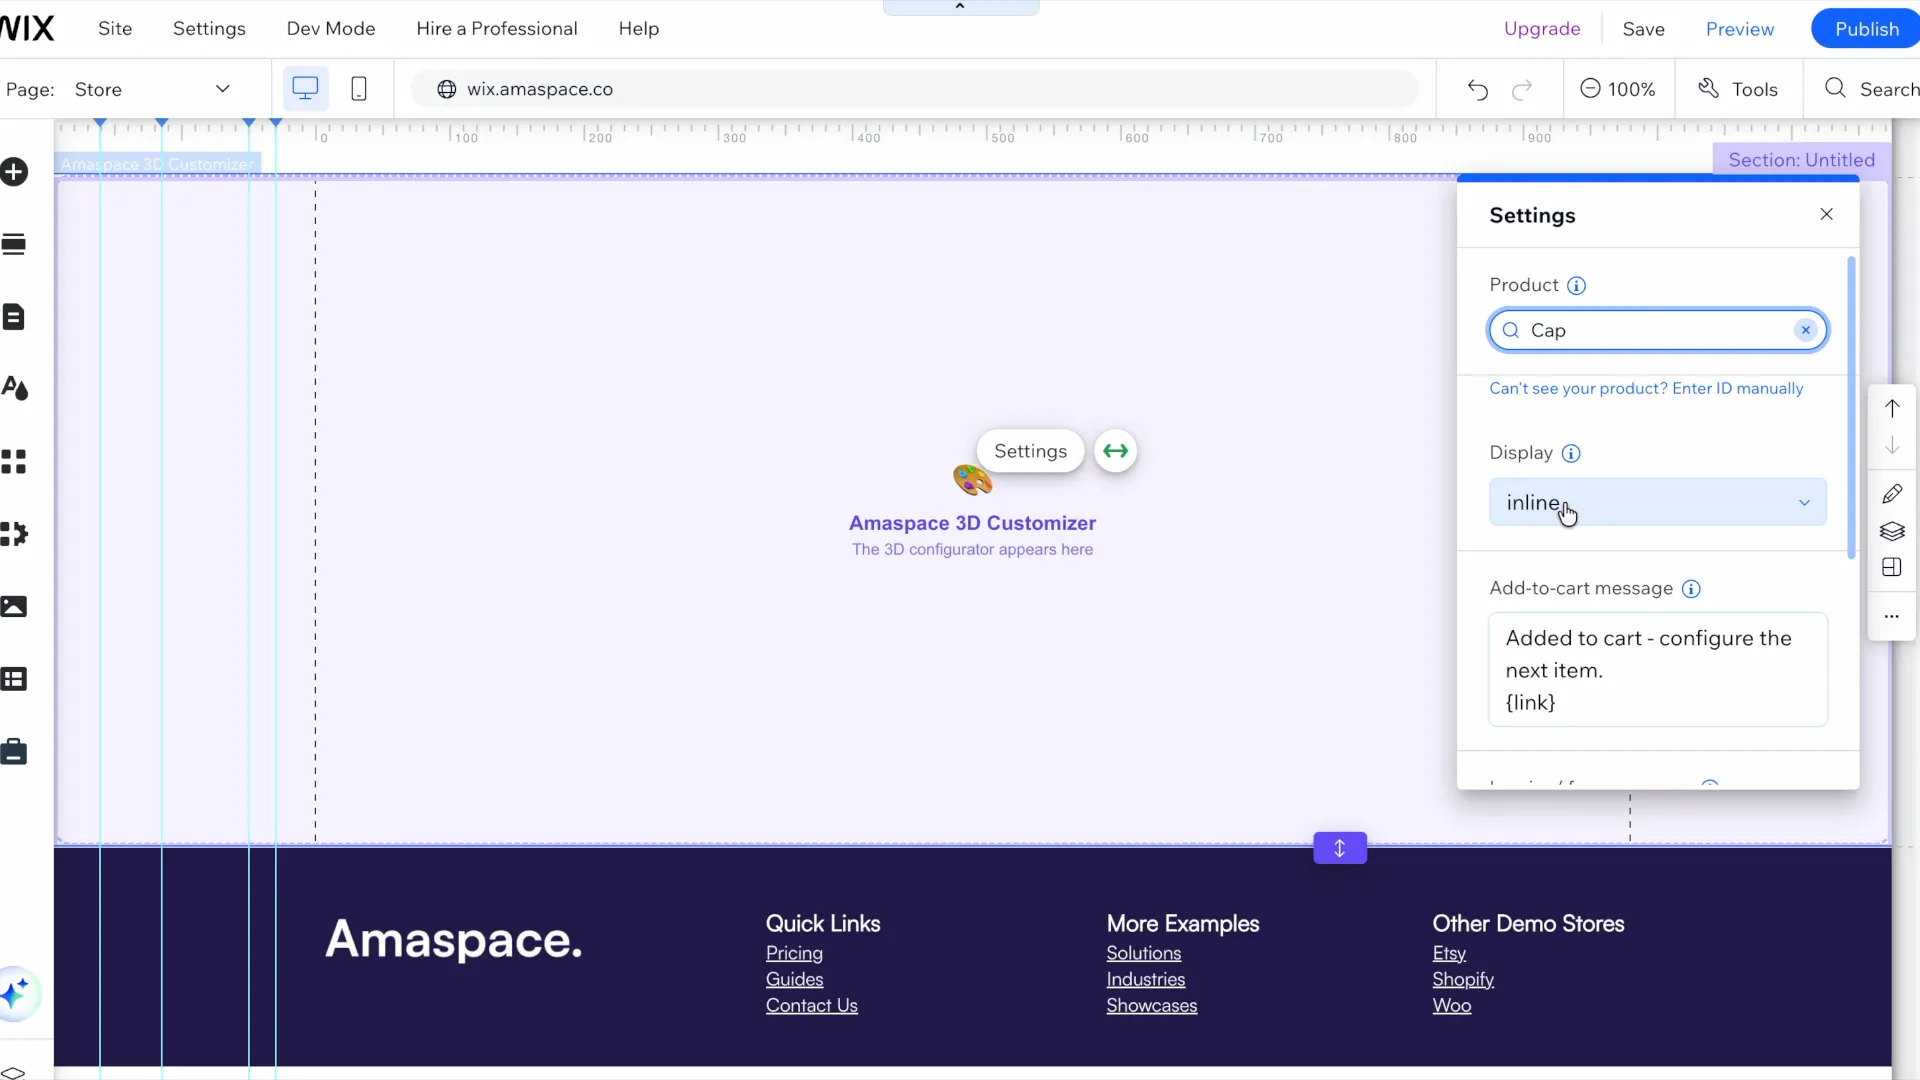This screenshot has height=1080, width=1920.
Task: Click Add-to-cart message info icon
Action: coord(1691,589)
